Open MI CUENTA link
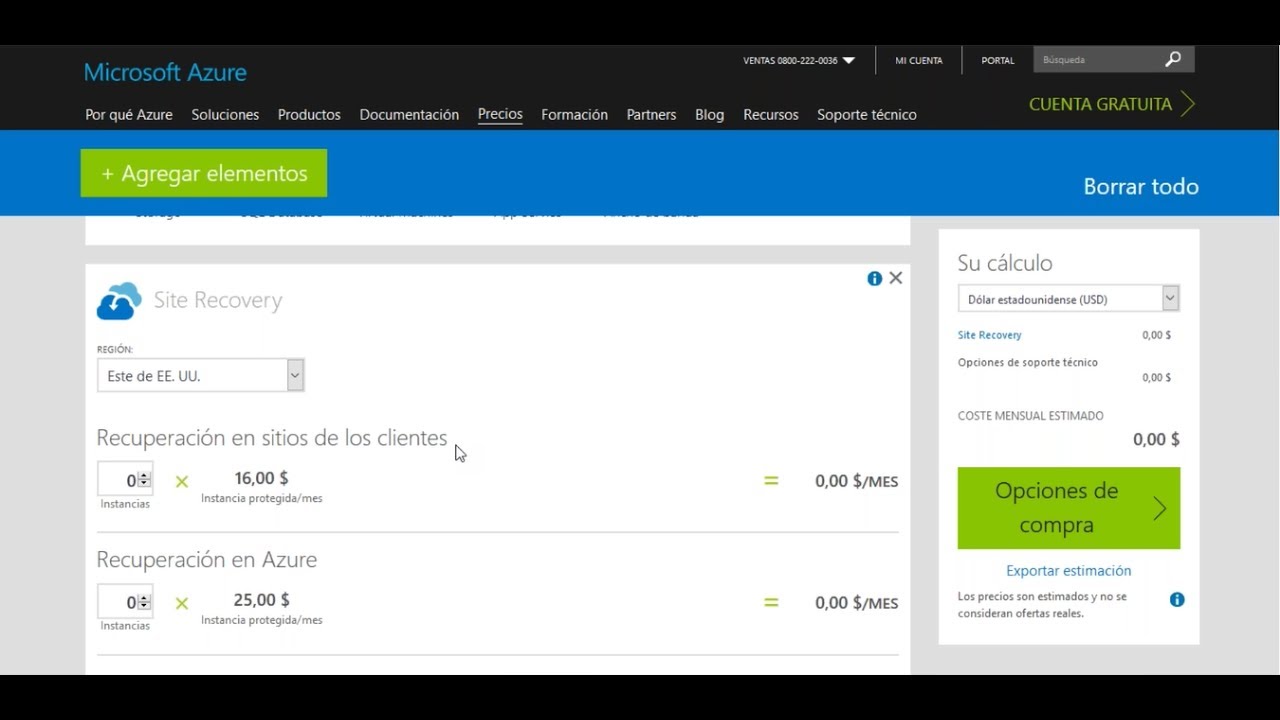 (x=918, y=61)
